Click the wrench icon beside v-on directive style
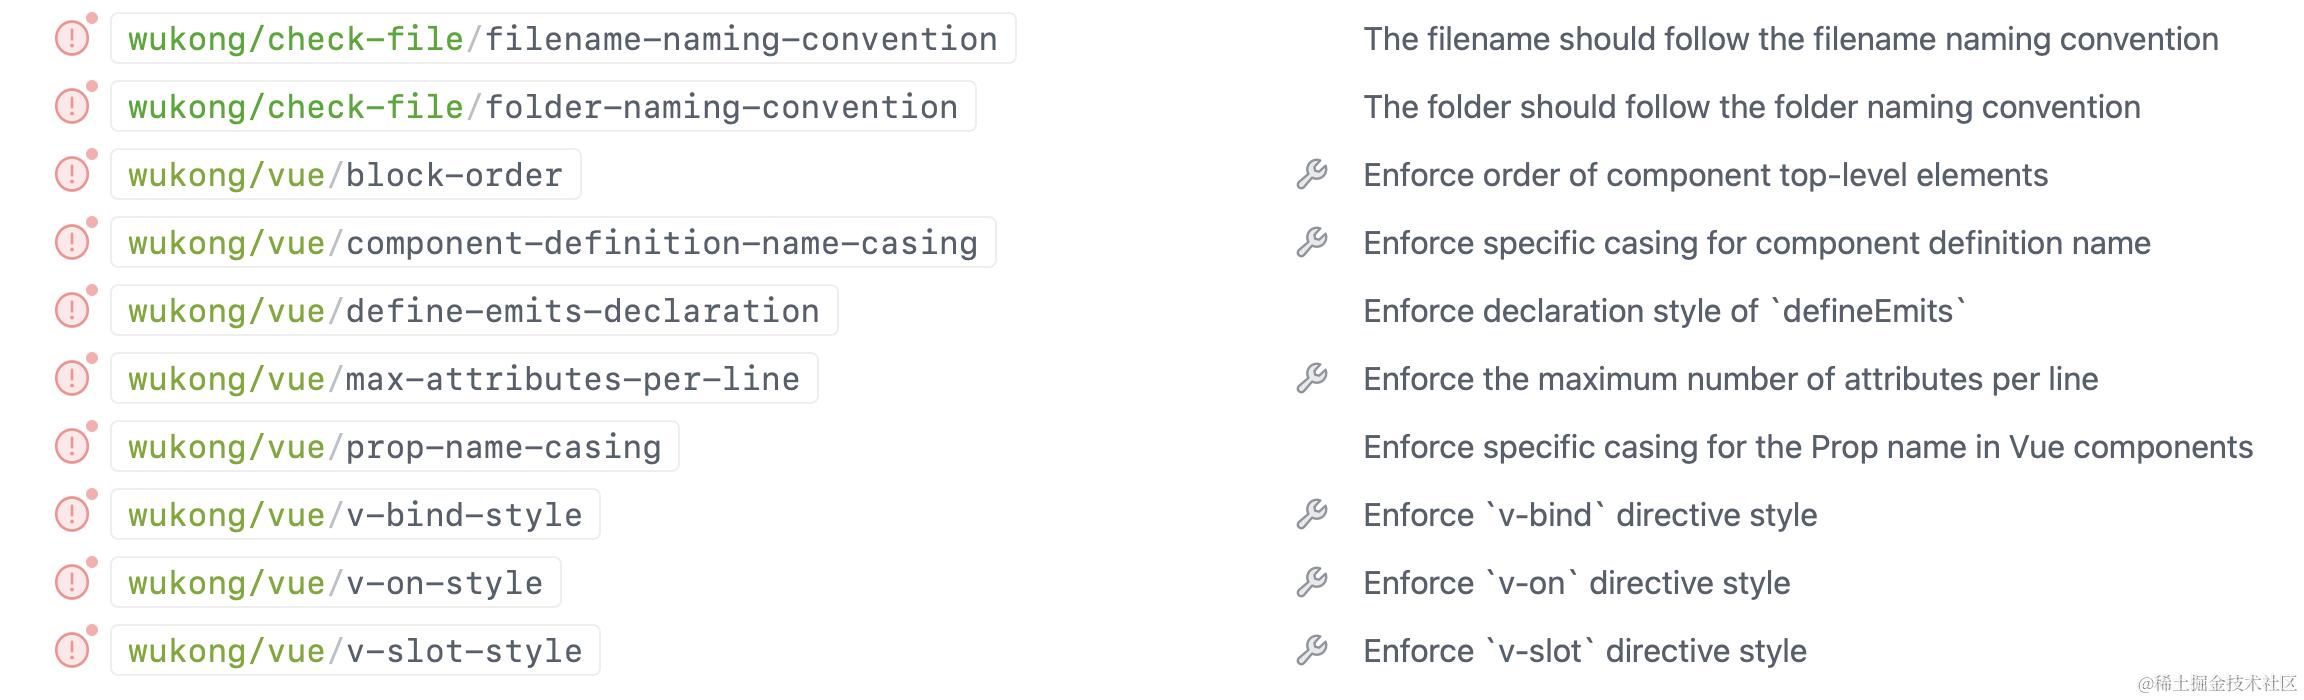2304x700 pixels. tap(1311, 583)
